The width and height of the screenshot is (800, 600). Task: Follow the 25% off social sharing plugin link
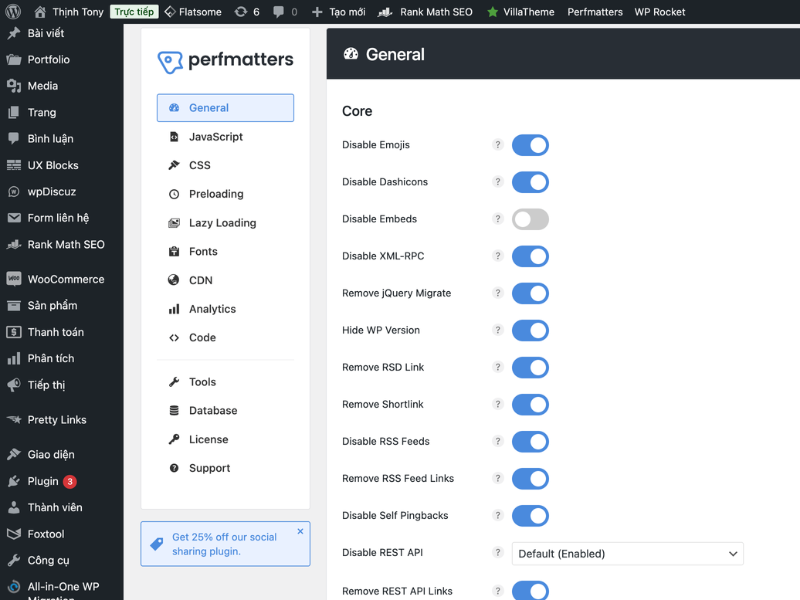(224, 544)
